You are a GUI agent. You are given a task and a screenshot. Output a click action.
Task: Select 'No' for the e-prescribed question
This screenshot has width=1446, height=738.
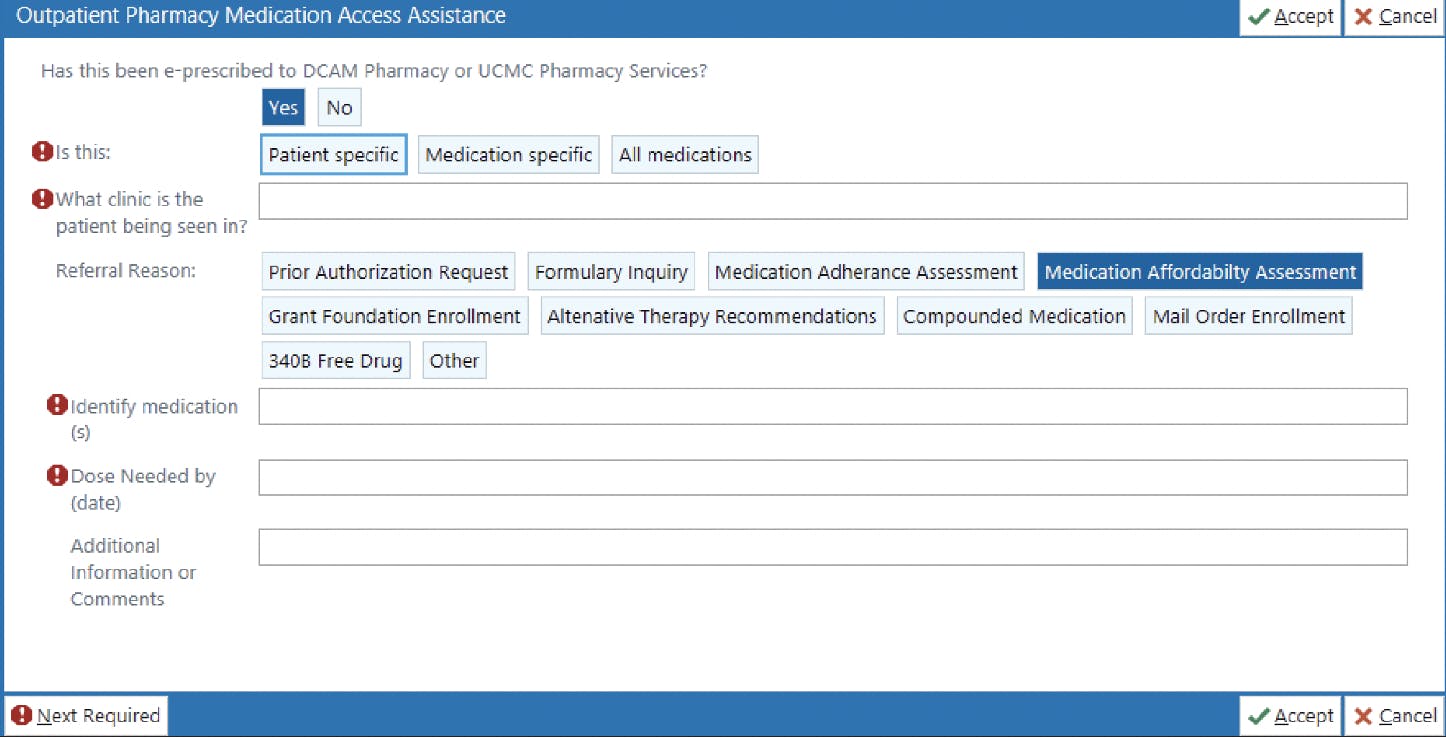(x=338, y=106)
